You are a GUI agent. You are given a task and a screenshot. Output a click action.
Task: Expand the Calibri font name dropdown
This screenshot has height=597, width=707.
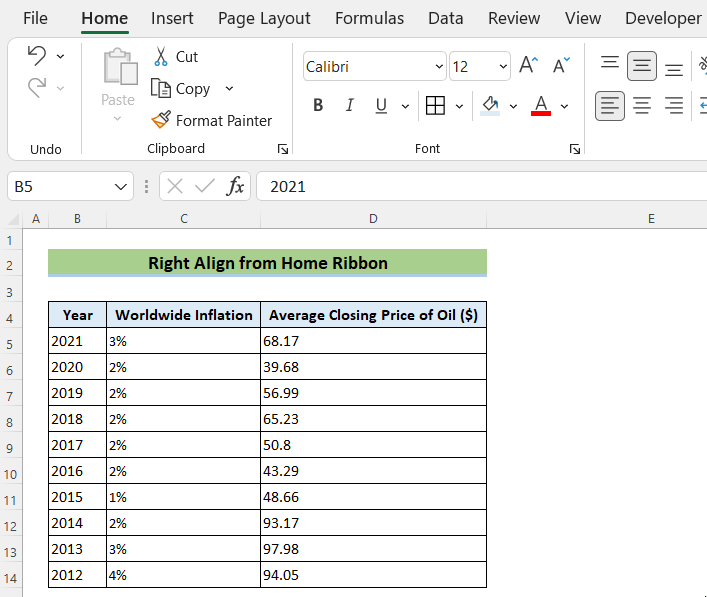[439, 67]
